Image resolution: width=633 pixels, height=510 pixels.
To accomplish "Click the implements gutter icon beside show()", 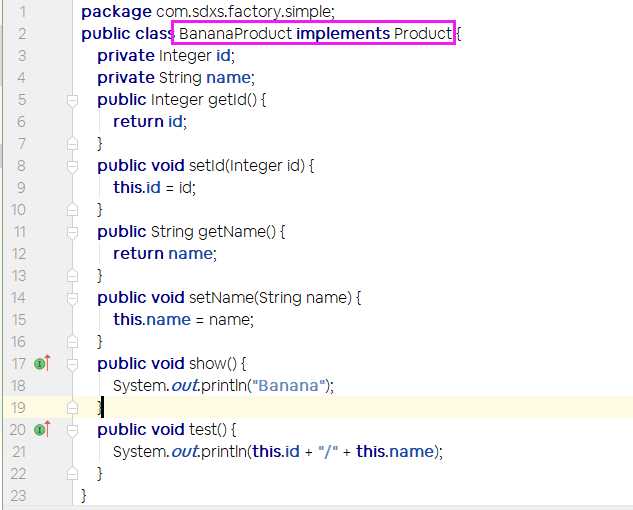I will tap(42, 363).
